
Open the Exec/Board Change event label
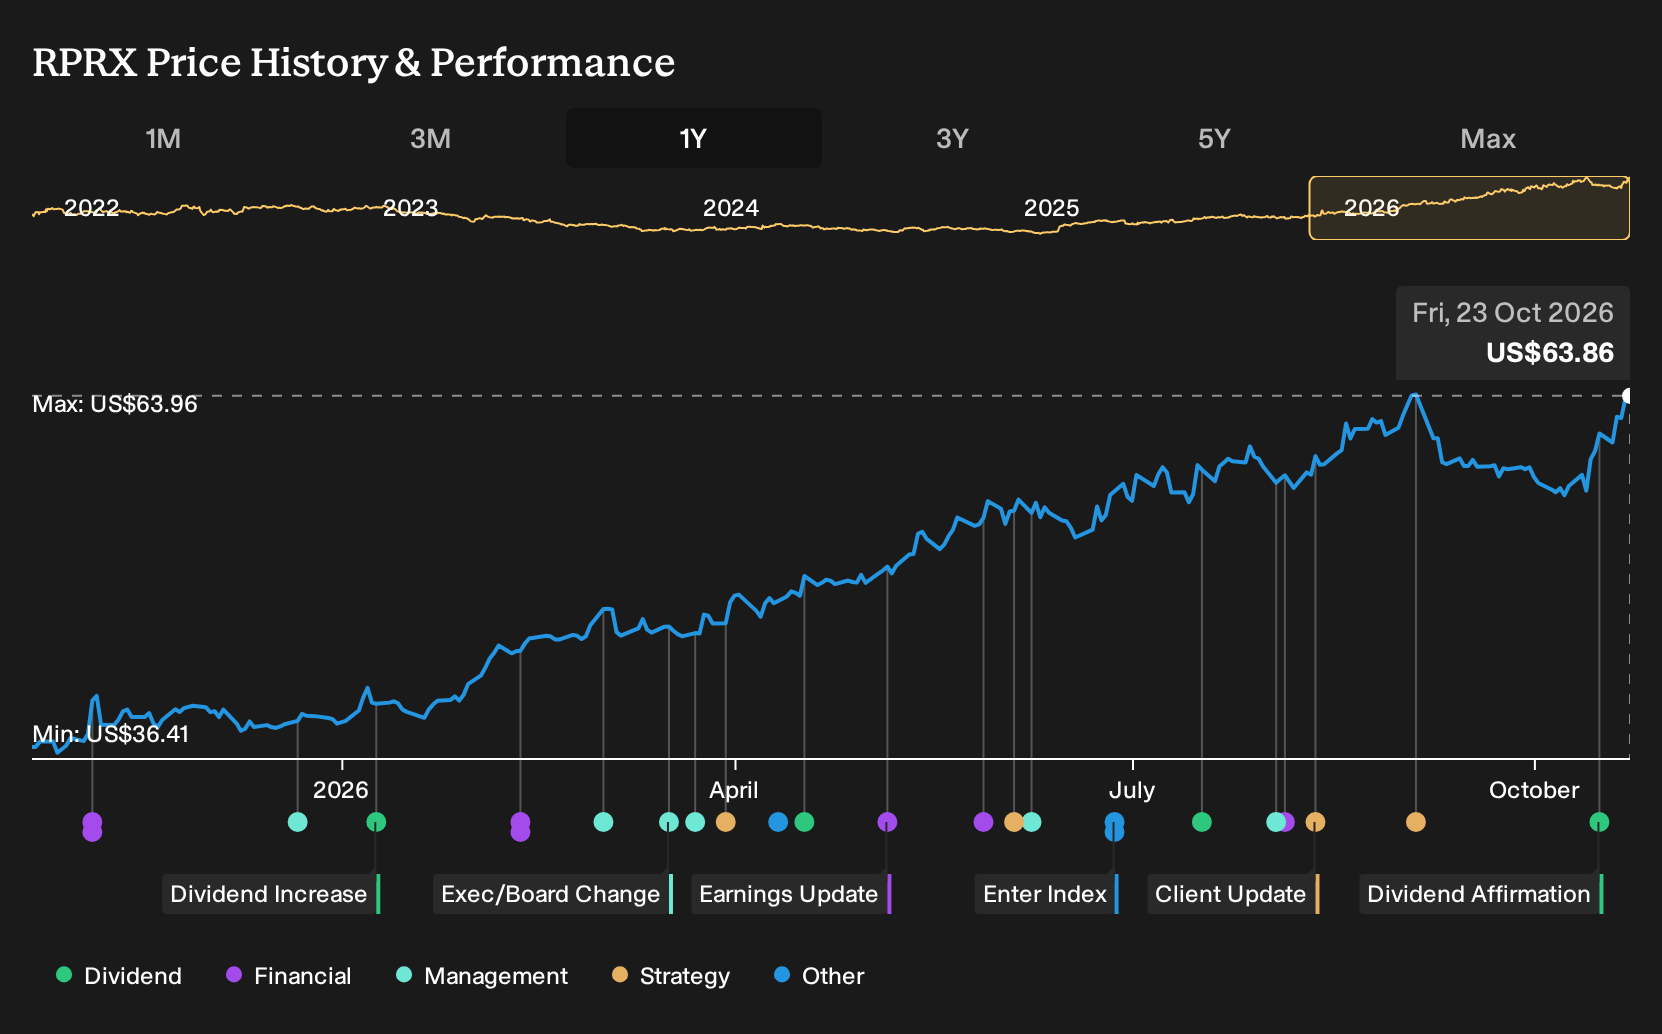pos(553,894)
